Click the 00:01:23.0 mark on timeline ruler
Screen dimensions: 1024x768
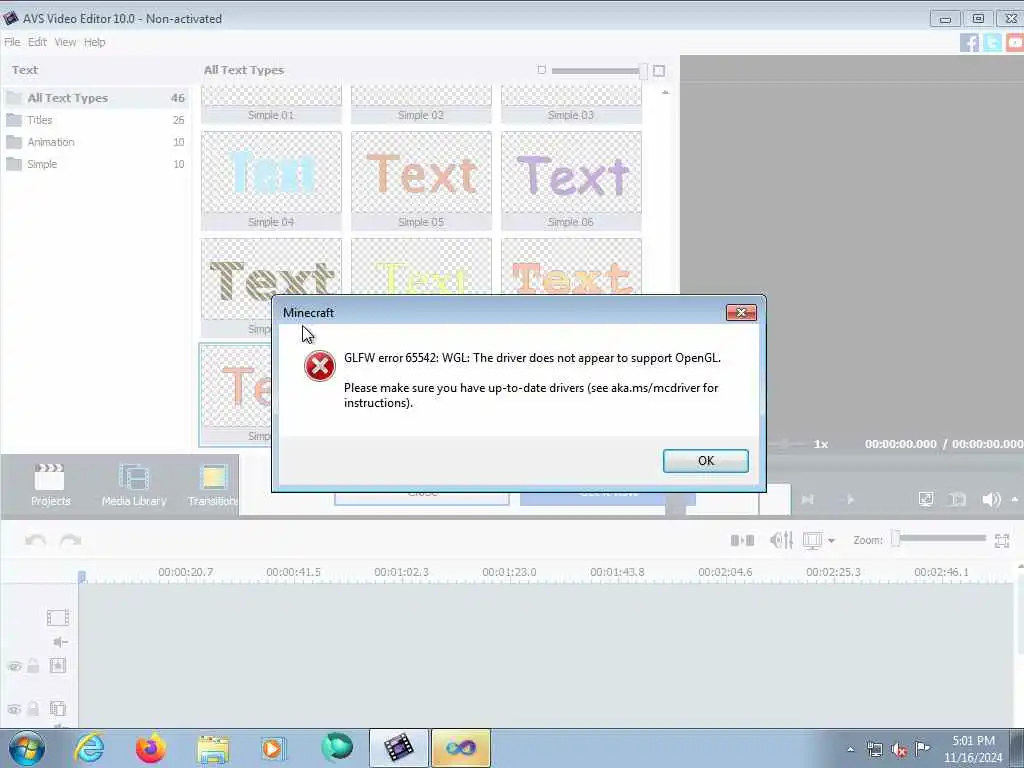509,572
